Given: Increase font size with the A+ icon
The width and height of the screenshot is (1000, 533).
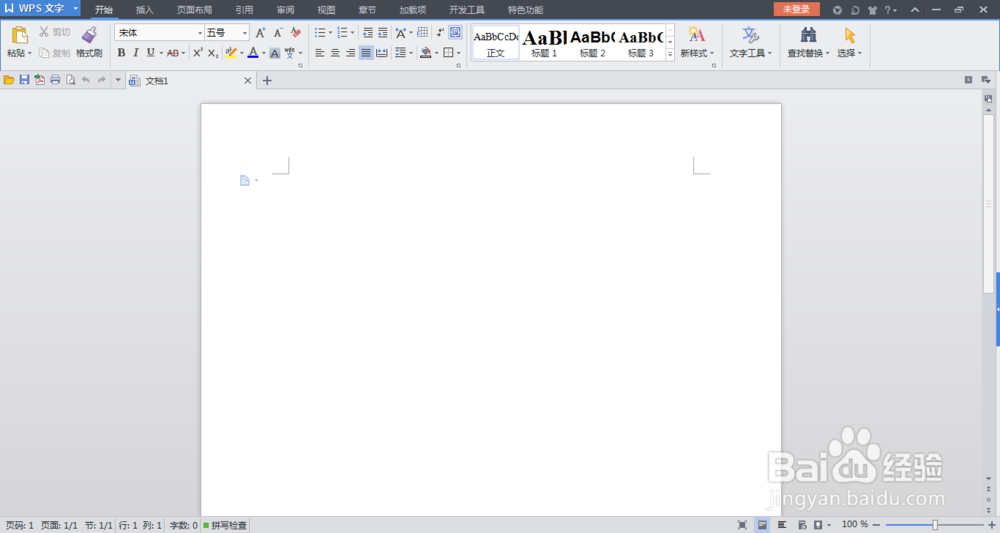Looking at the screenshot, I should tap(260, 33).
